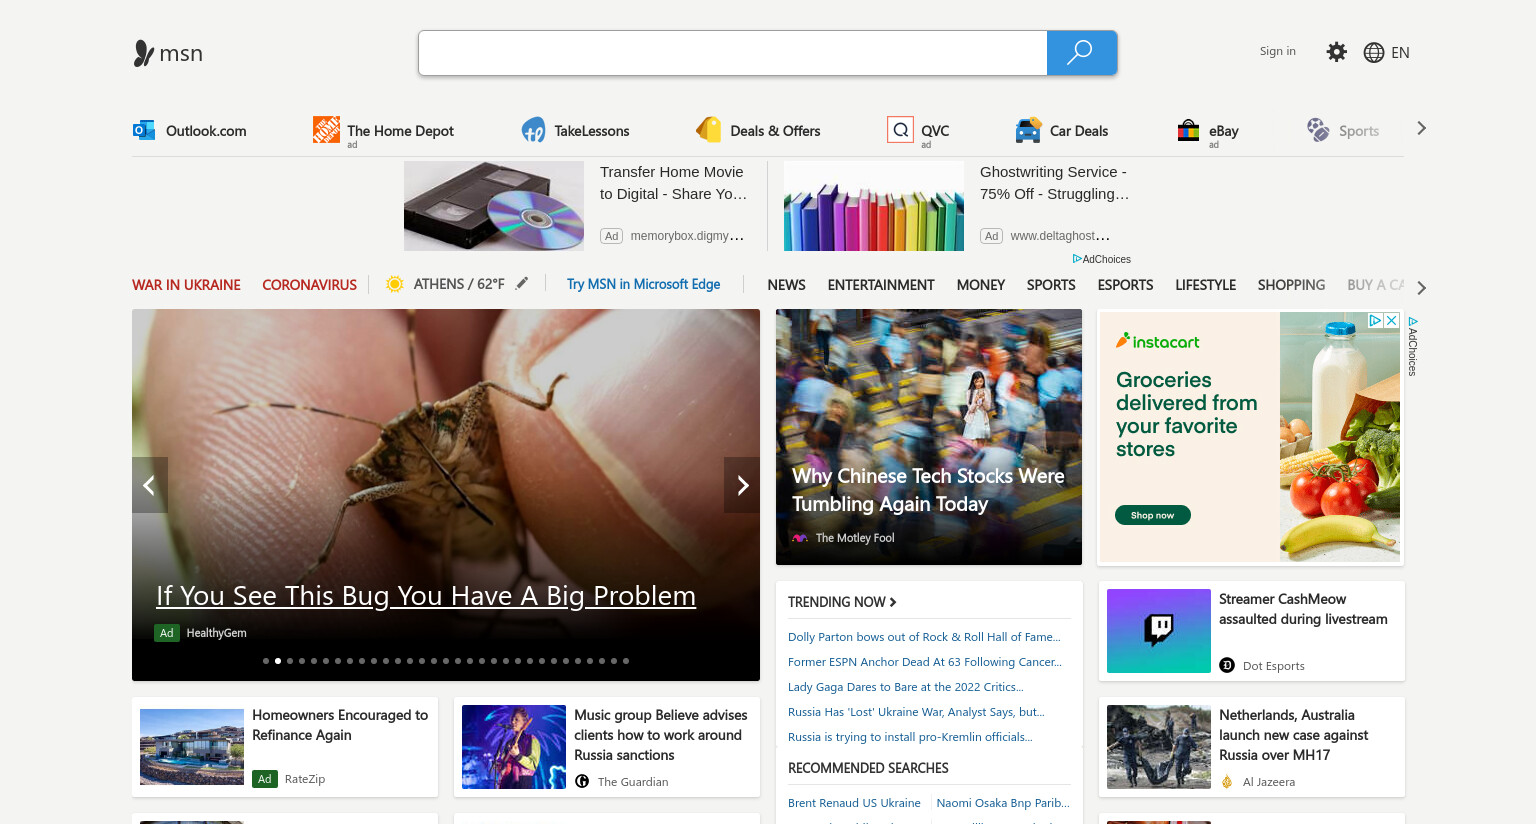
Task: Click The Guardian source icon
Action: coord(582,781)
